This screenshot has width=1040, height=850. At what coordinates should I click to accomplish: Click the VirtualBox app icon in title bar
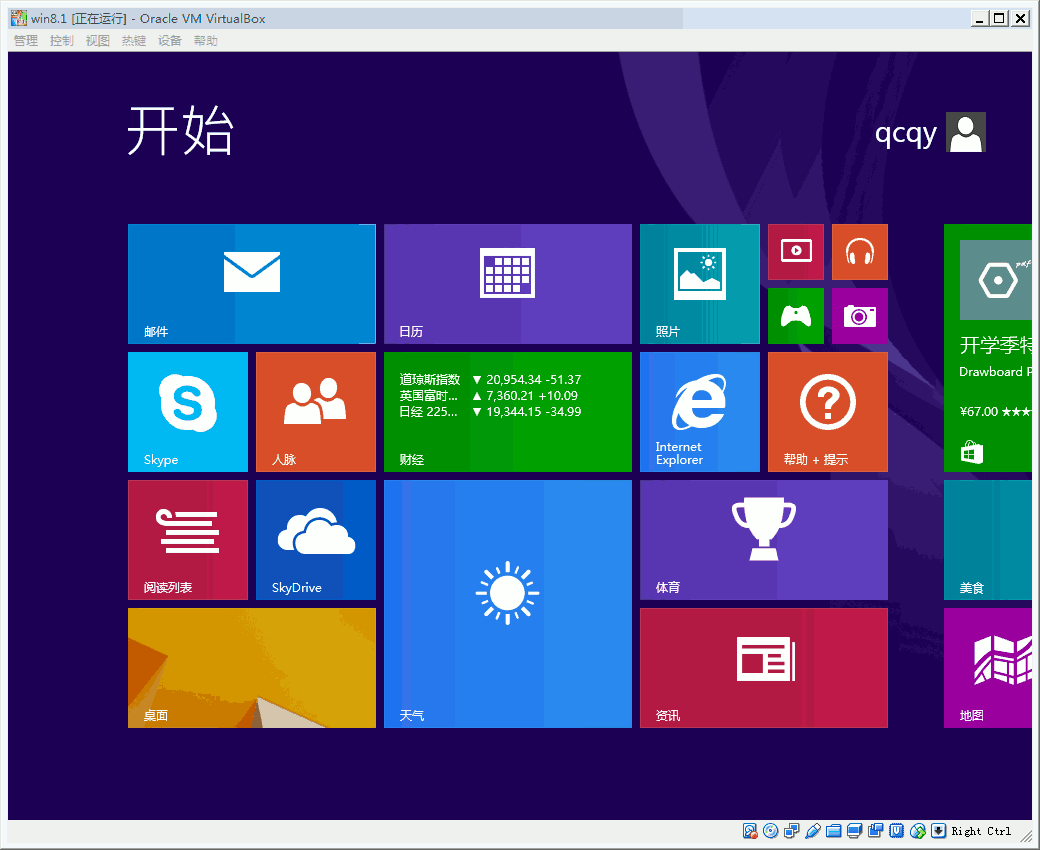click(x=19, y=18)
